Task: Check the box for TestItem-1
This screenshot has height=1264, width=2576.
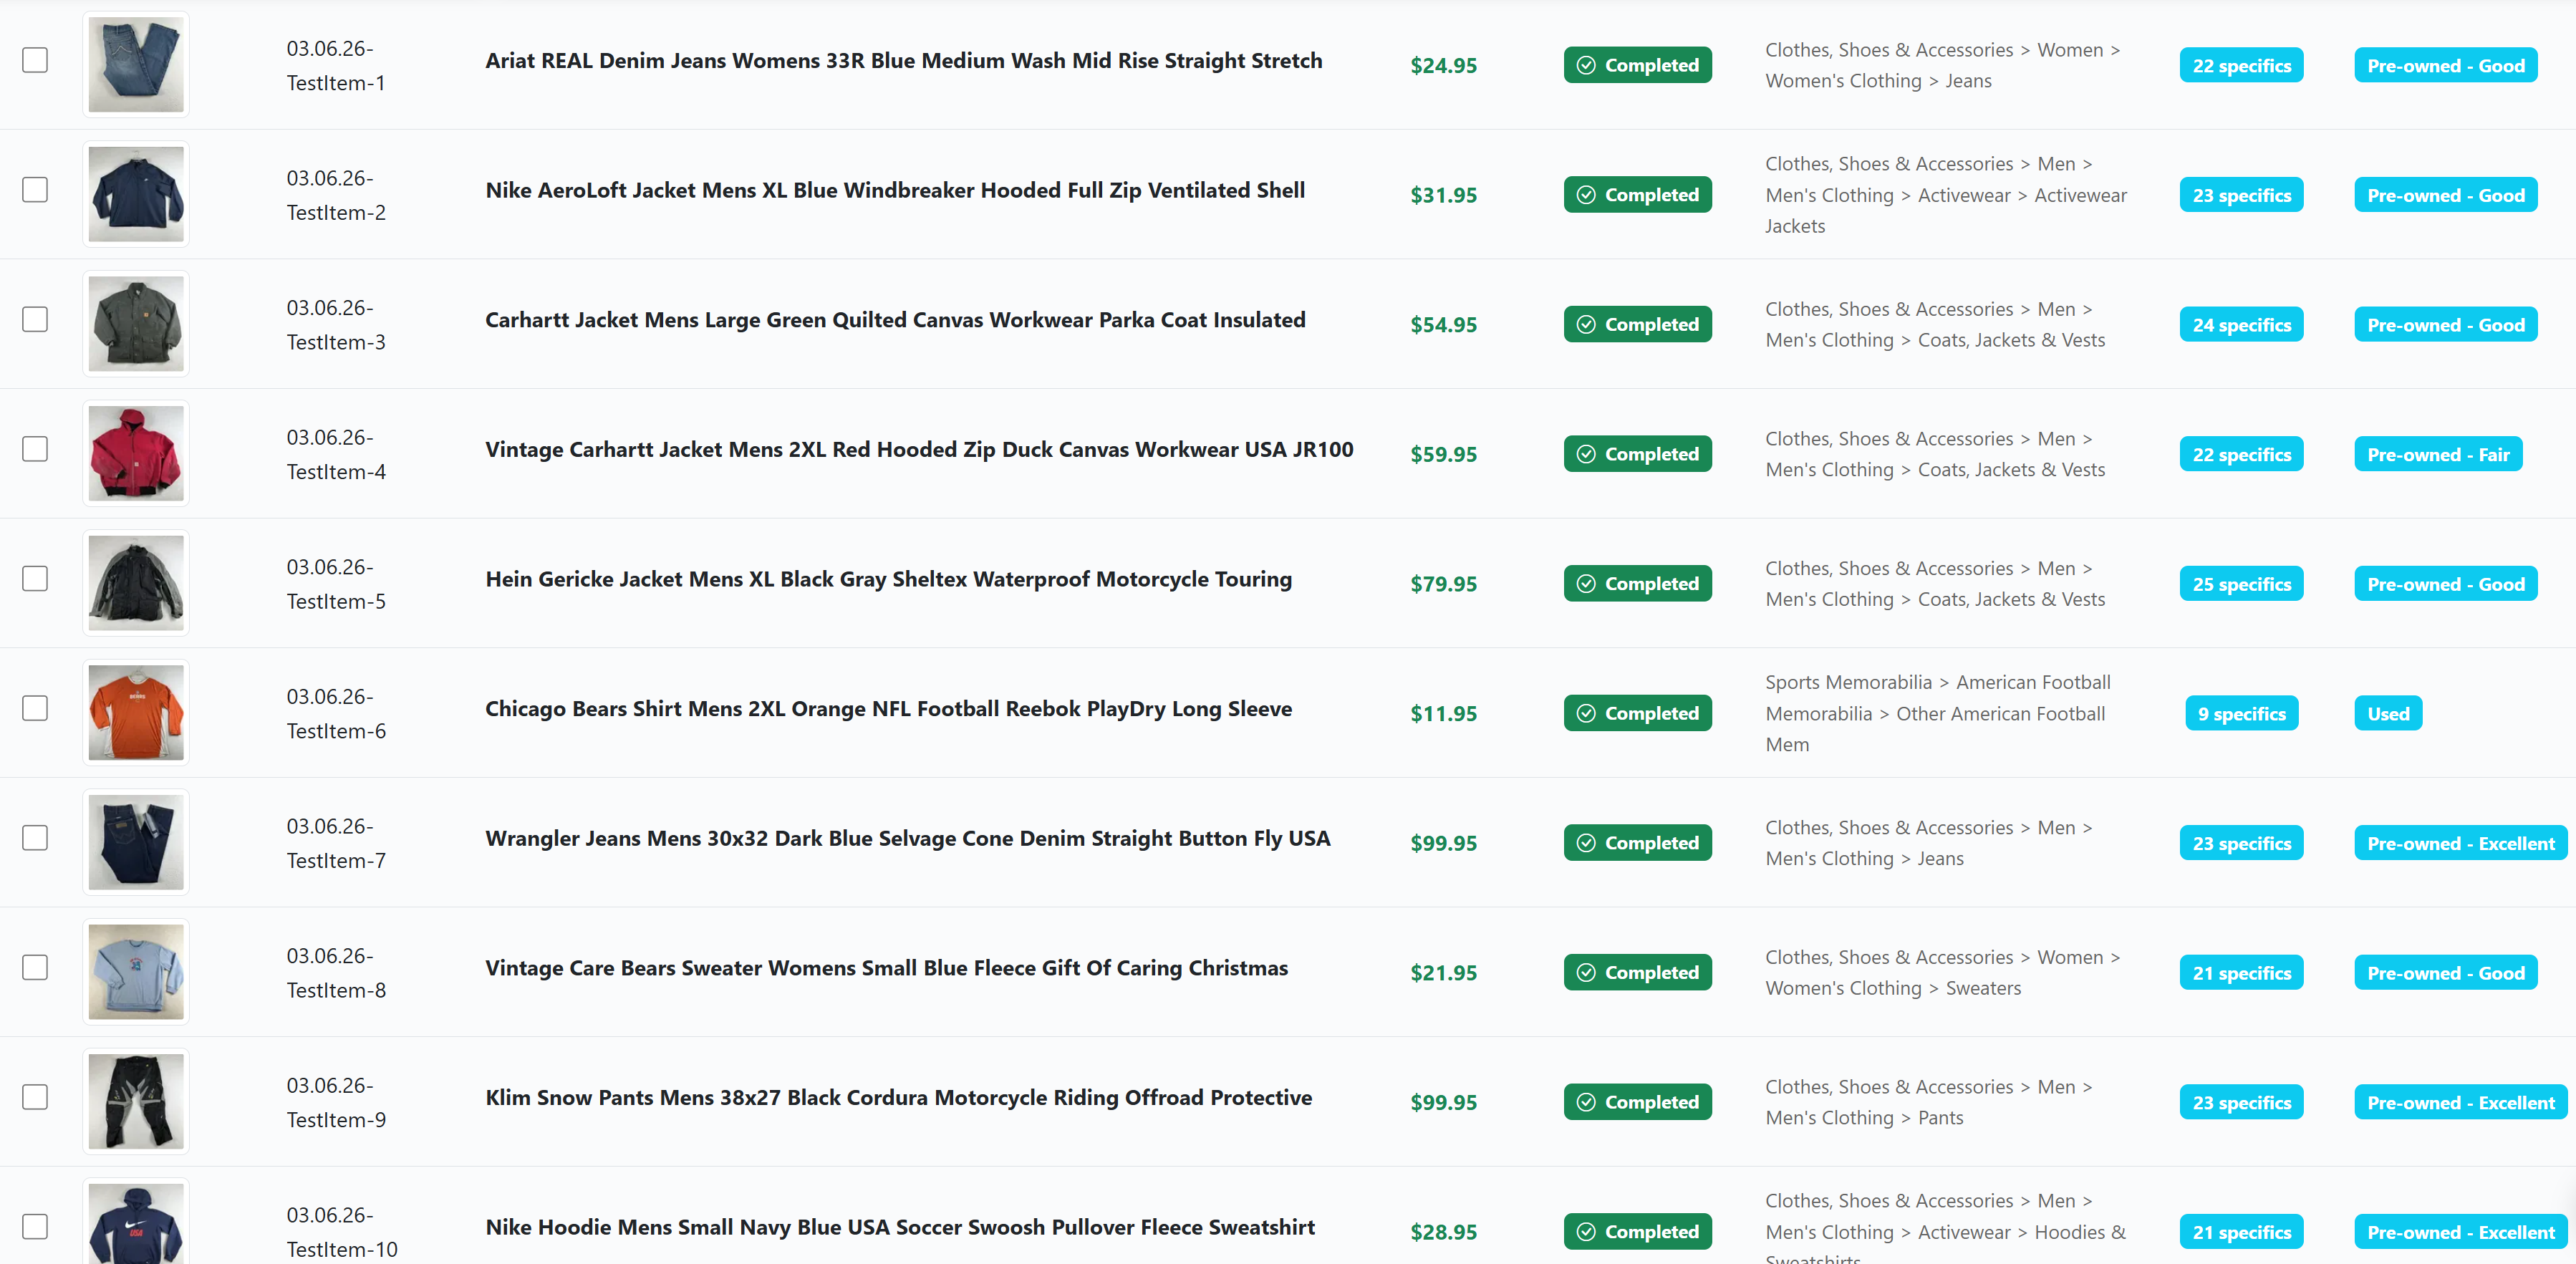Action: 35,60
